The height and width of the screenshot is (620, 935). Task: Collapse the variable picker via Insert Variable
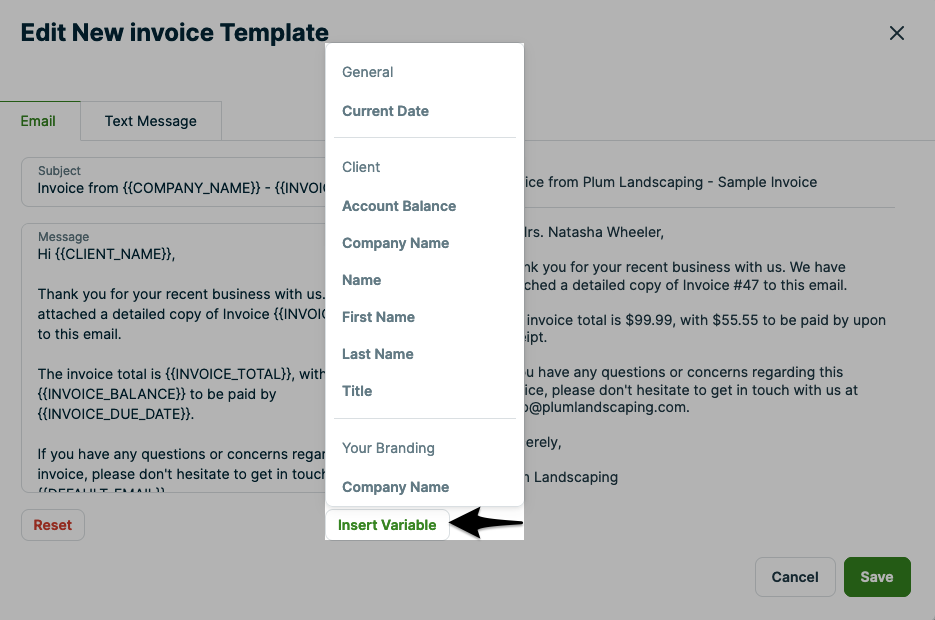387,524
